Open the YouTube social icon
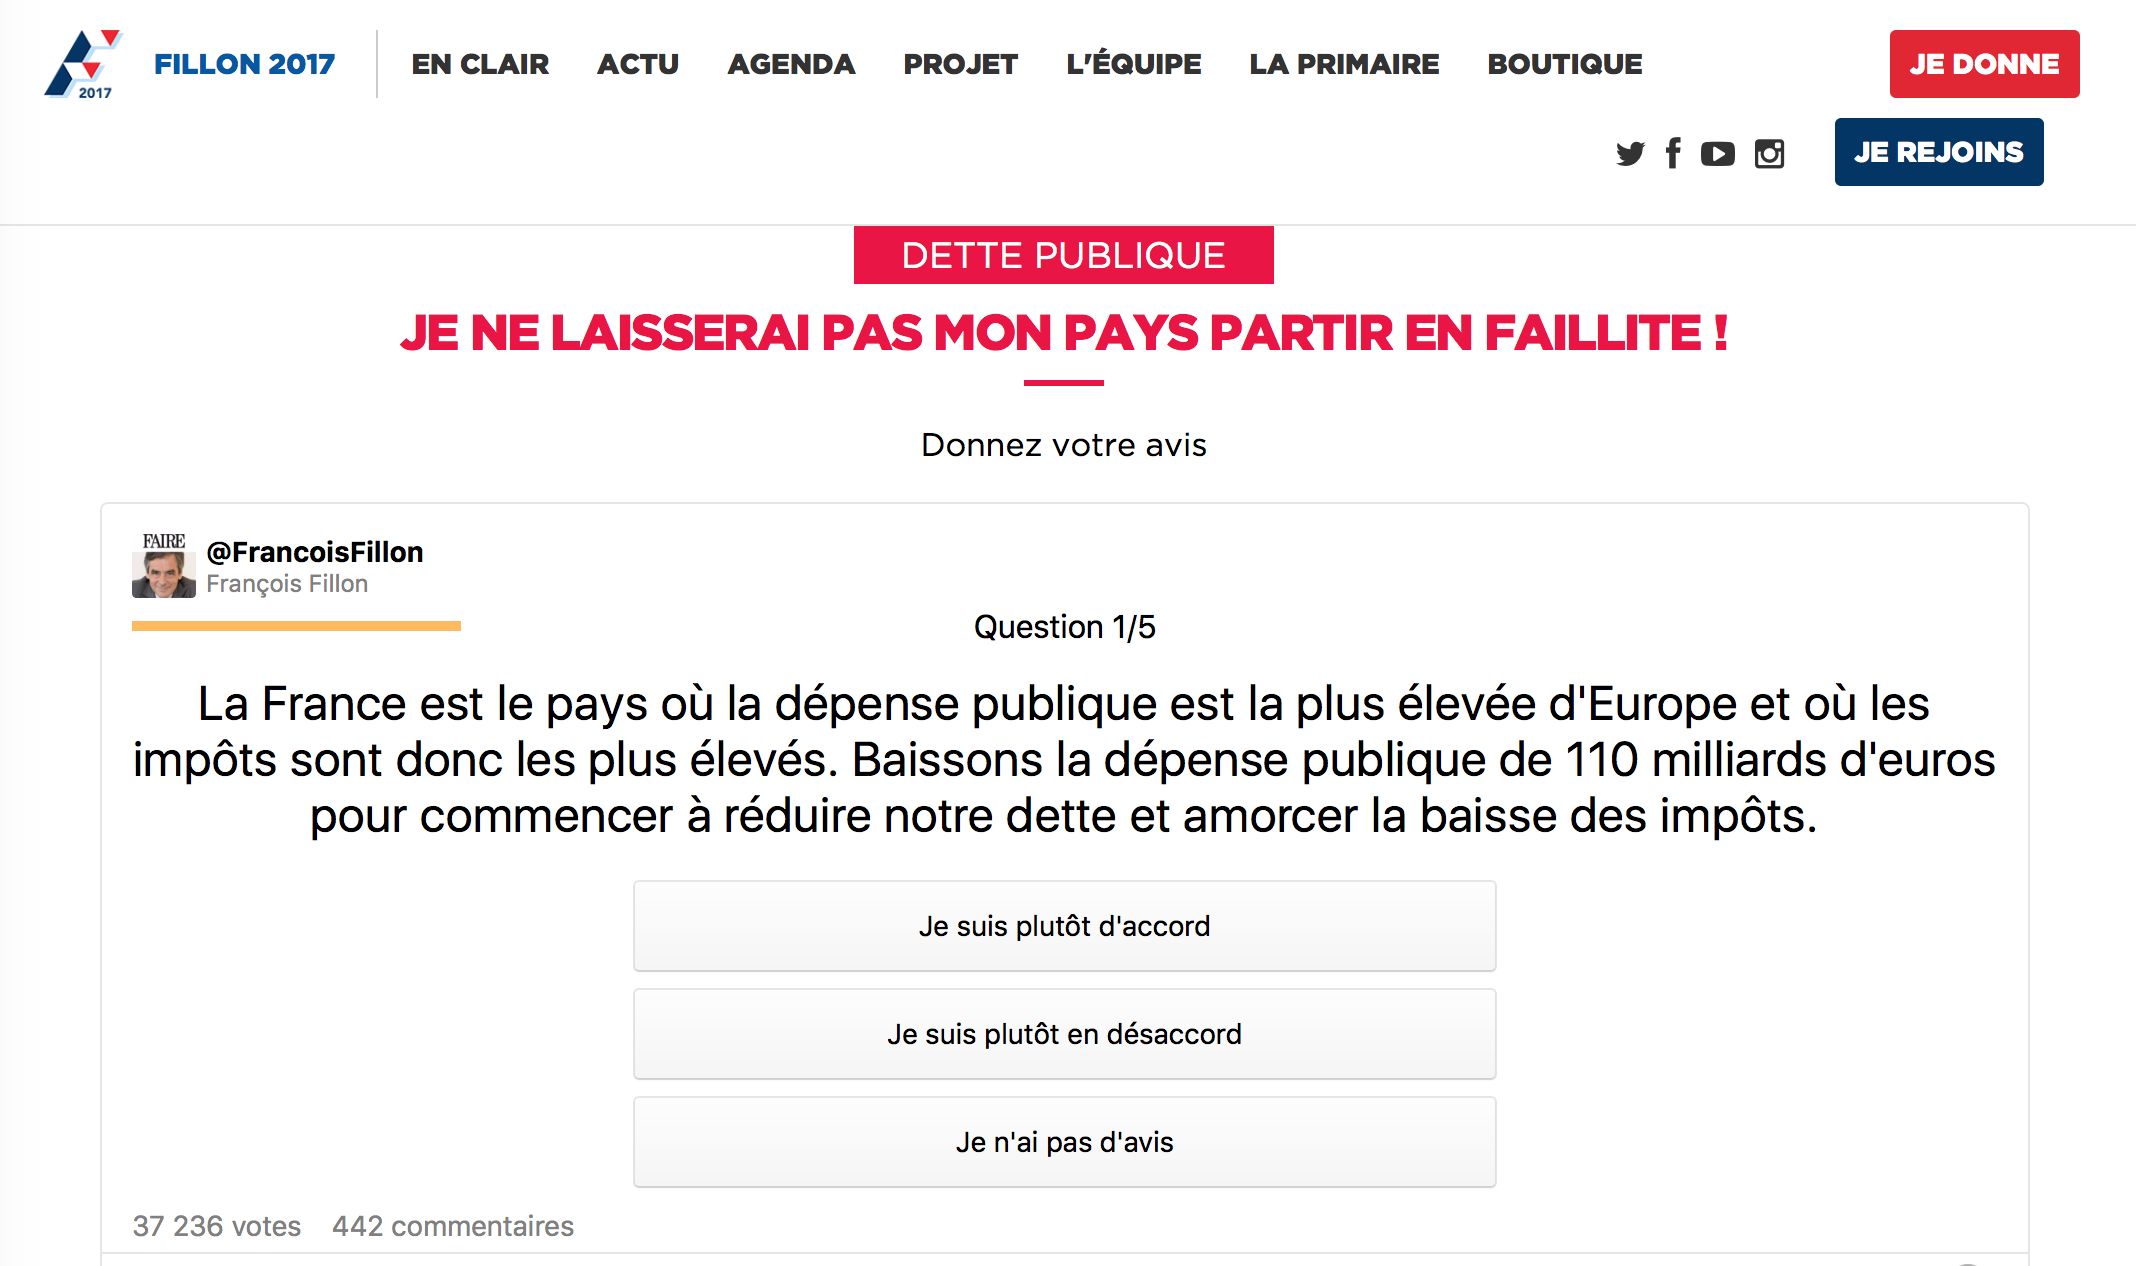The image size is (2136, 1266). tap(1718, 153)
